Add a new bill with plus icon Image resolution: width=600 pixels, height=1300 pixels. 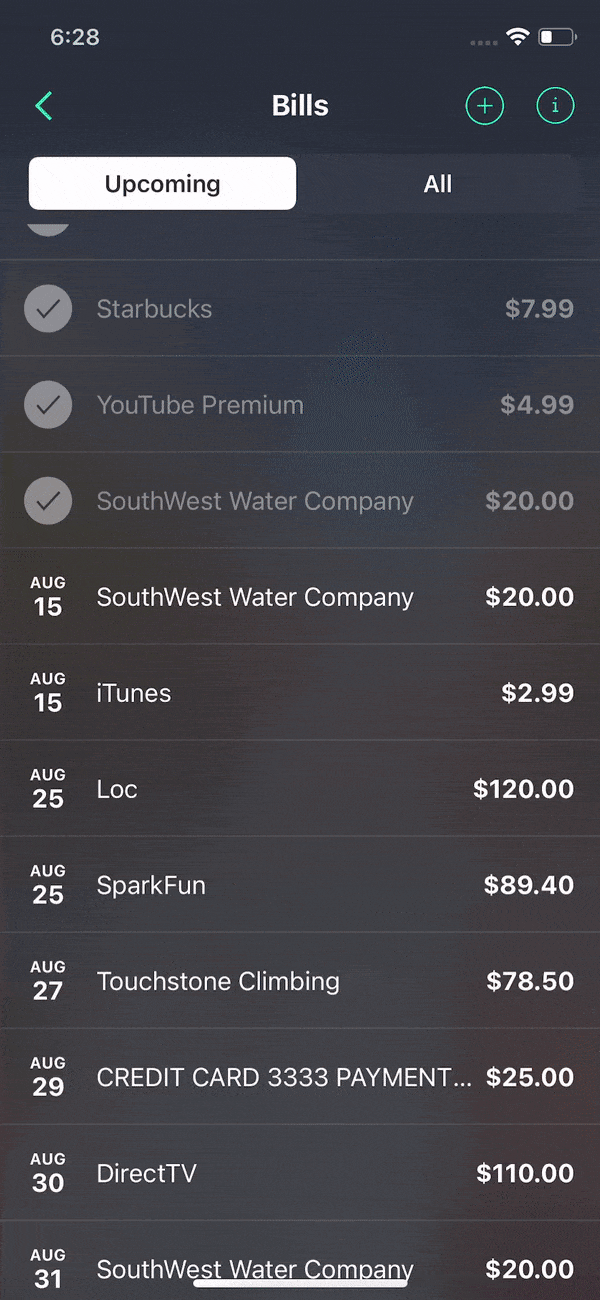coord(485,105)
